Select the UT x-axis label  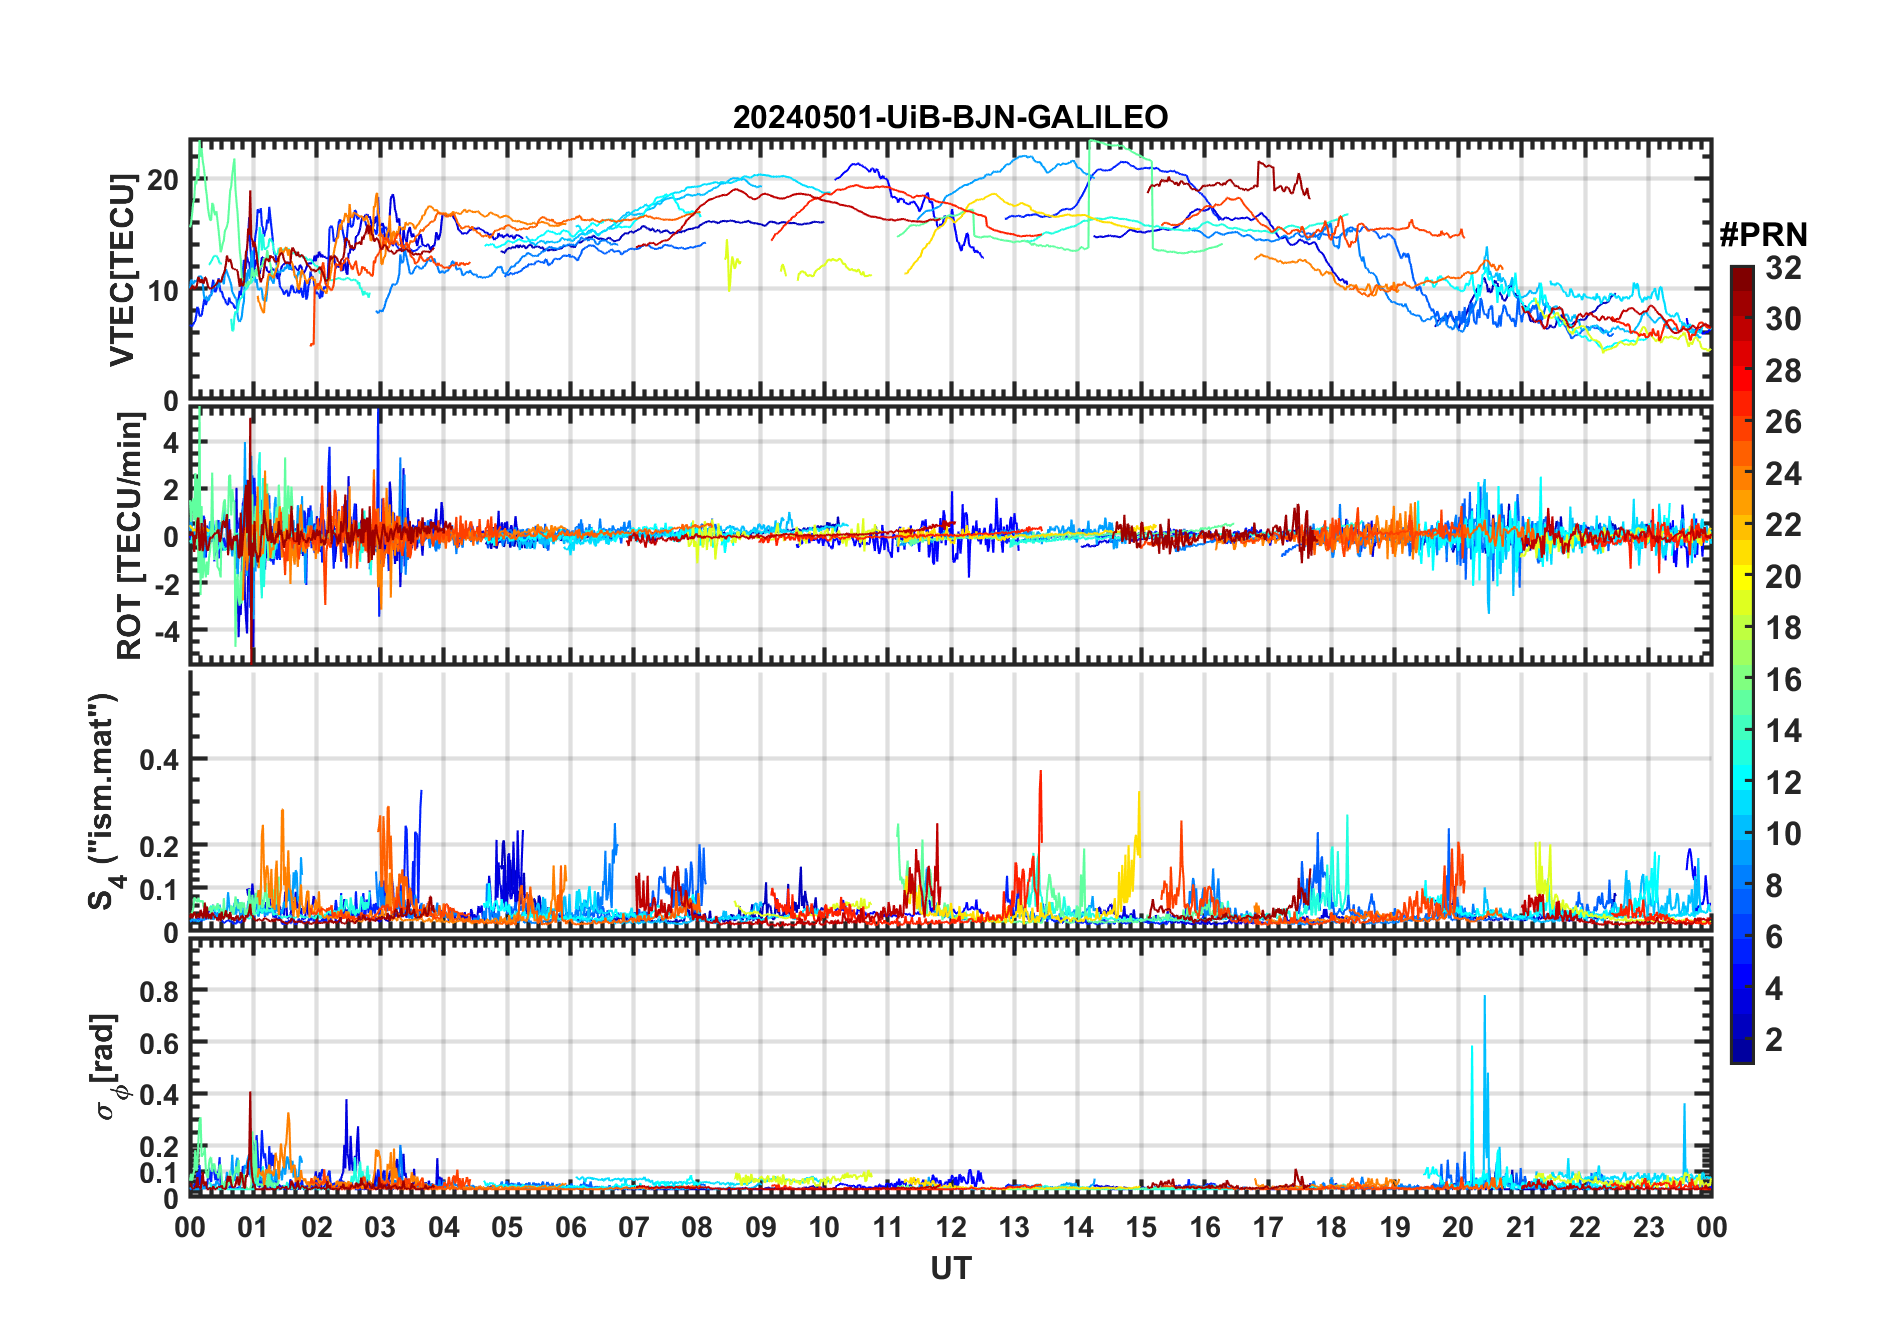tap(951, 1269)
